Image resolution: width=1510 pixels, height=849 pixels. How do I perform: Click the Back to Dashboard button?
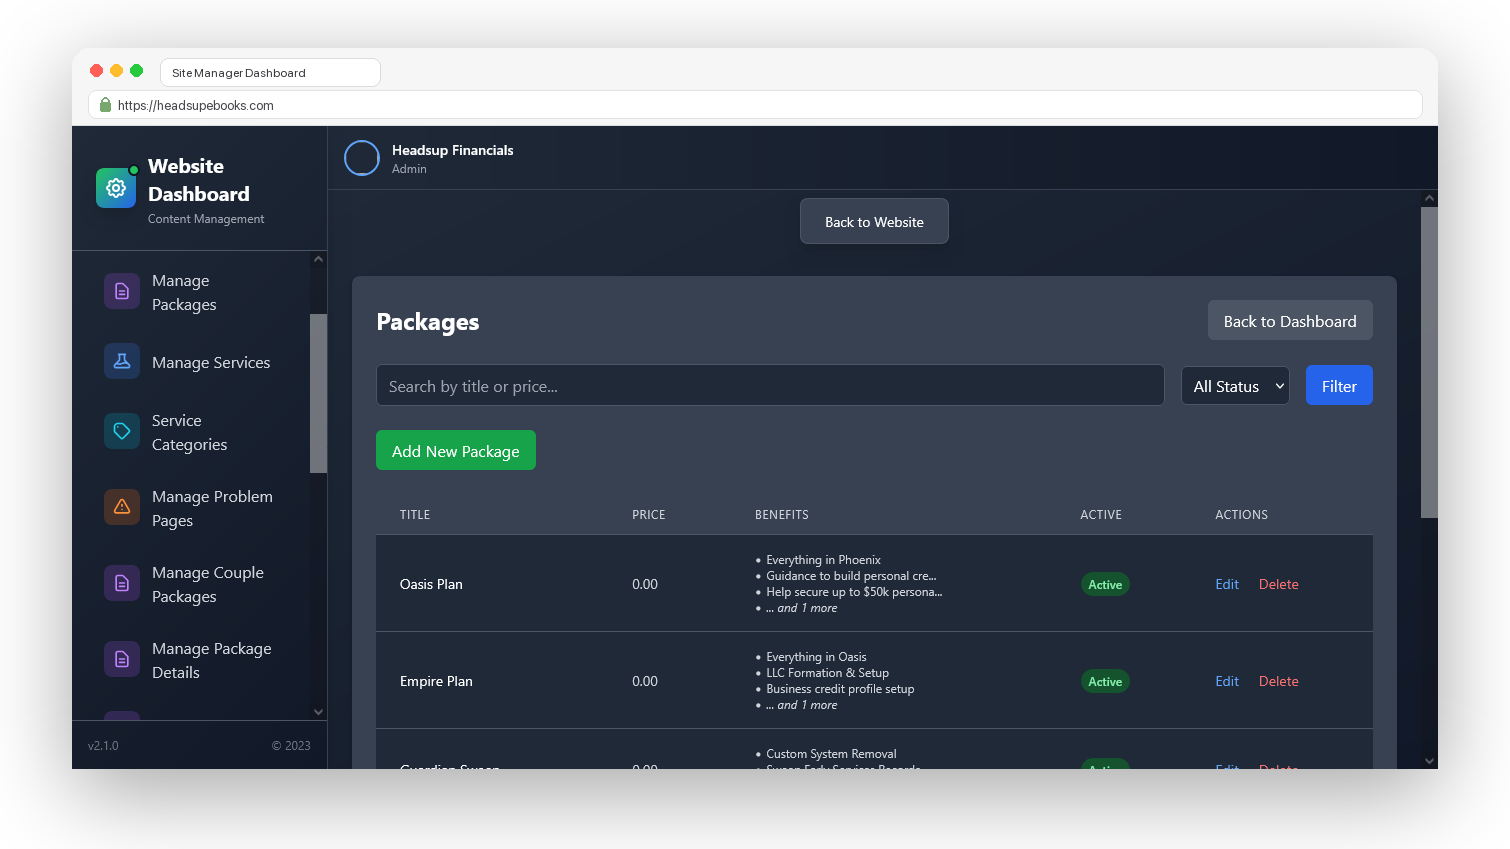[x=1290, y=321]
